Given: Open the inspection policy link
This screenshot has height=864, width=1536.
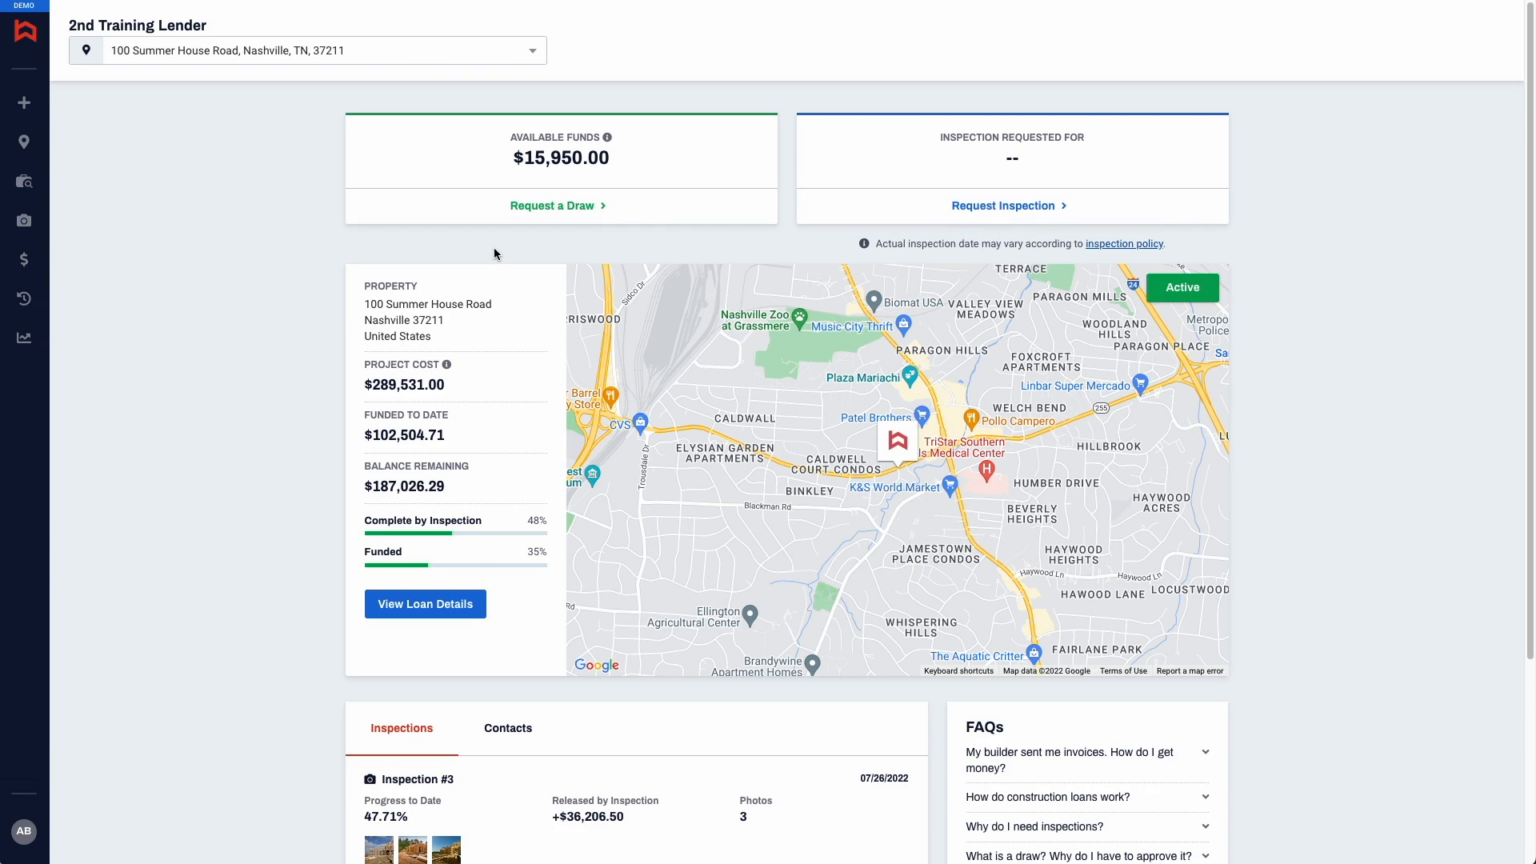Looking at the screenshot, I should coord(1123,243).
